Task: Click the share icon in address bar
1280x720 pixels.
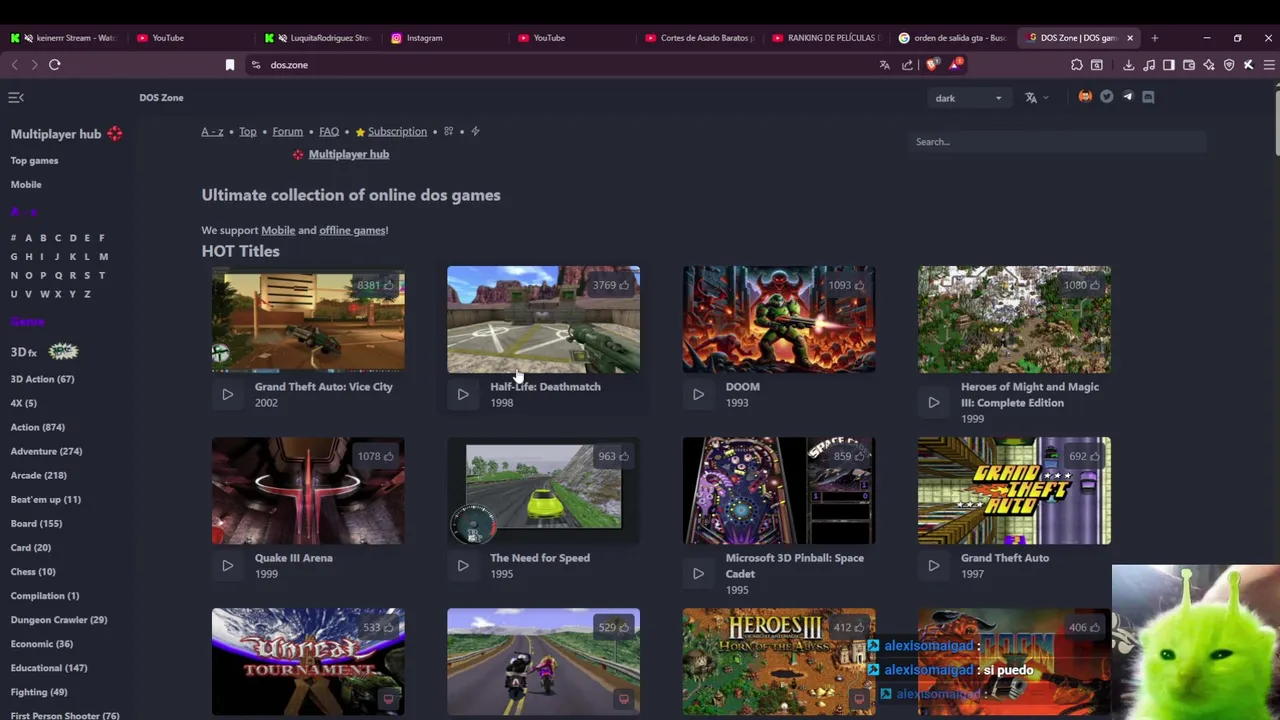Action: (907, 65)
